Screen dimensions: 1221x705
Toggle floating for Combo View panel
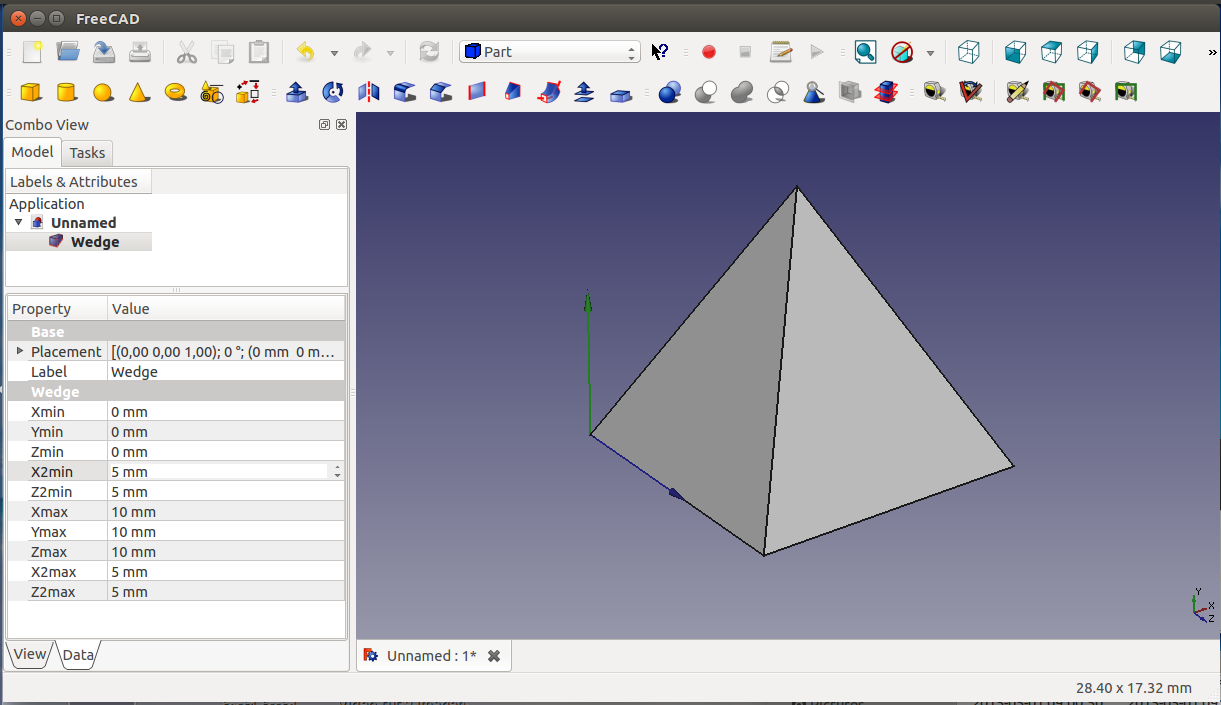point(324,125)
